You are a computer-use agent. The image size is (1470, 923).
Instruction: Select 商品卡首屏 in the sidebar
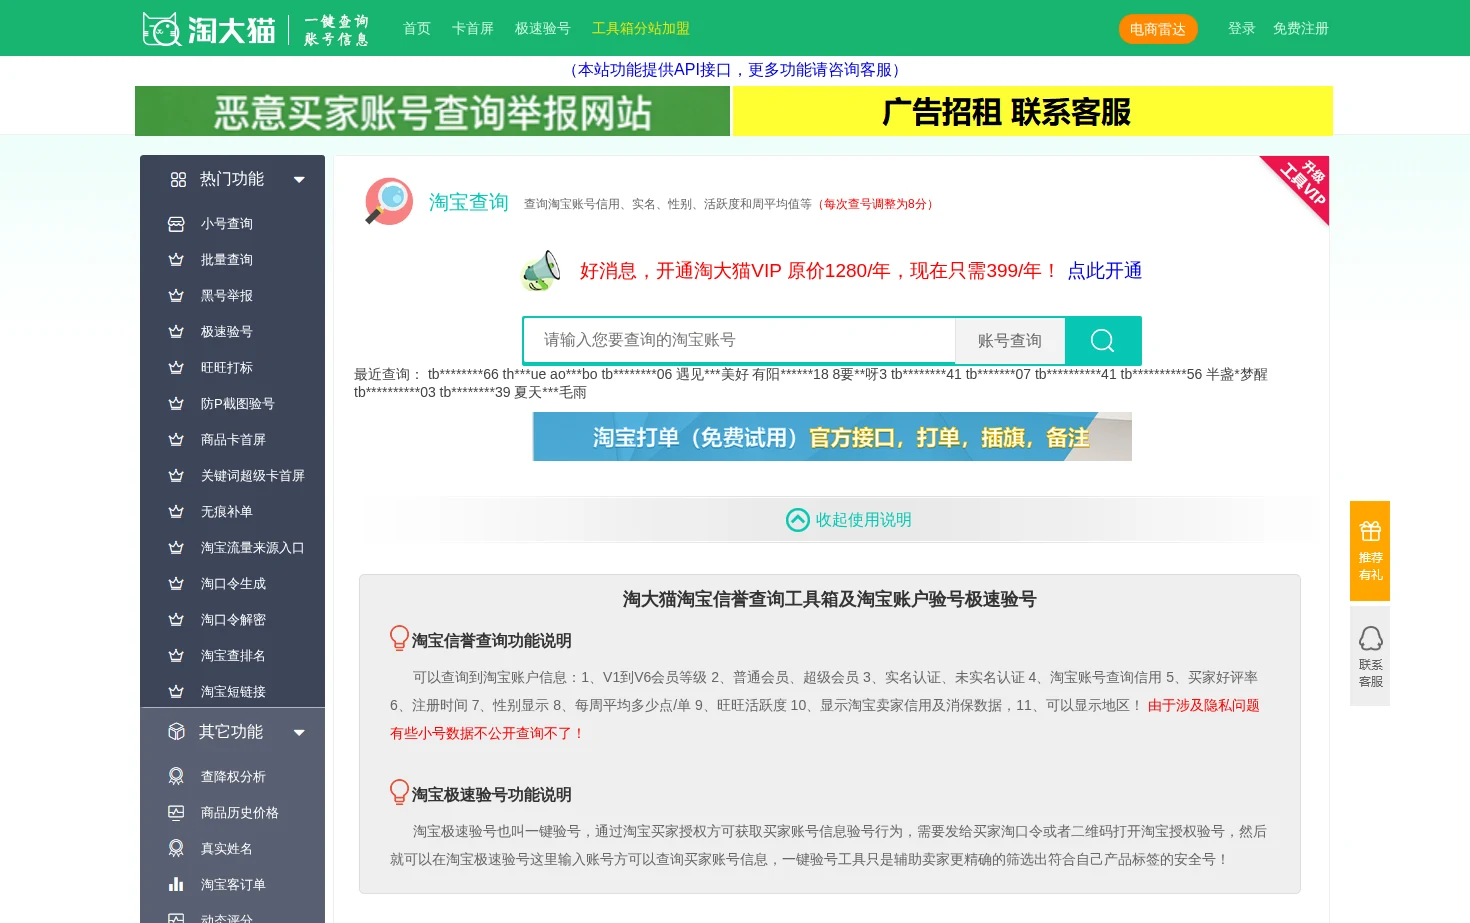coord(232,440)
